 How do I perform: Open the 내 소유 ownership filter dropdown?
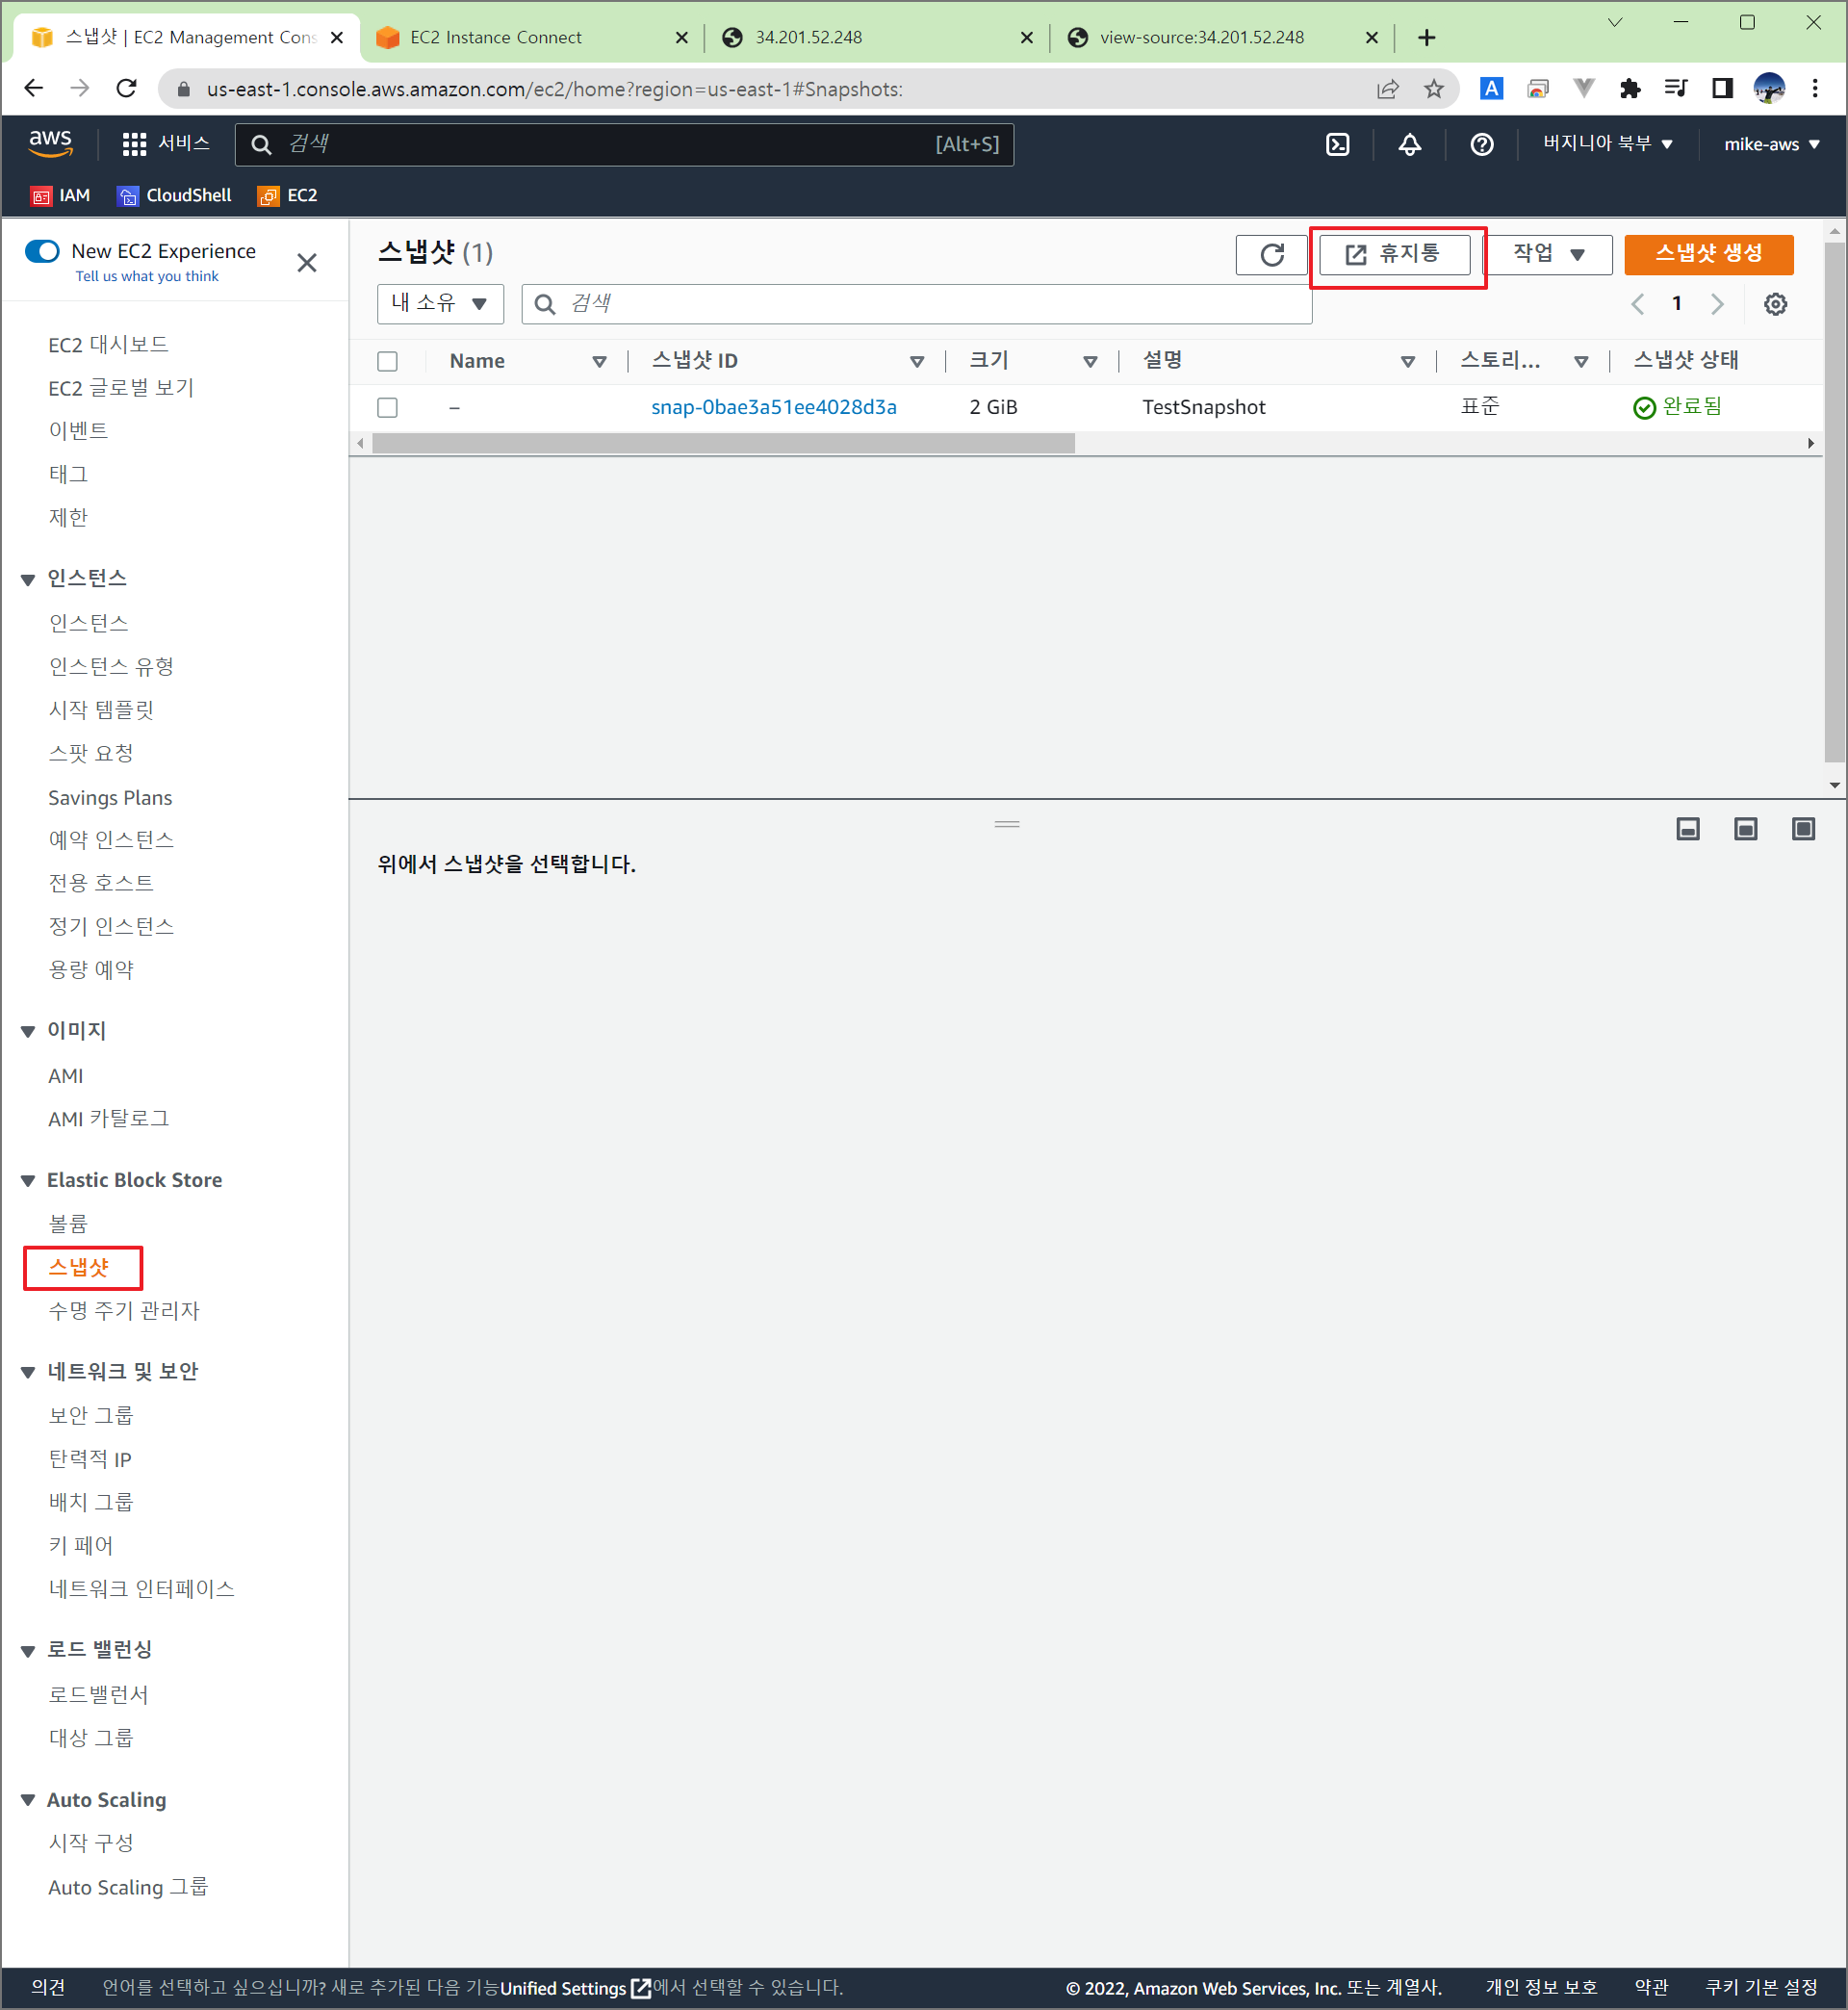pyautogui.click(x=439, y=304)
